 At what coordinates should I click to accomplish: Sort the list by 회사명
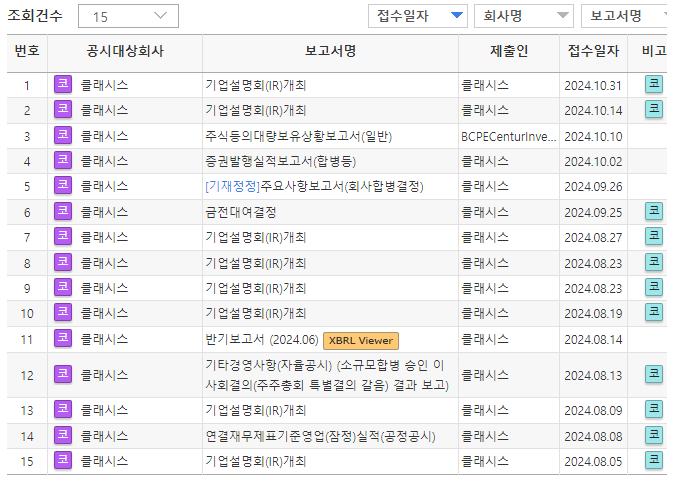(x=524, y=16)
